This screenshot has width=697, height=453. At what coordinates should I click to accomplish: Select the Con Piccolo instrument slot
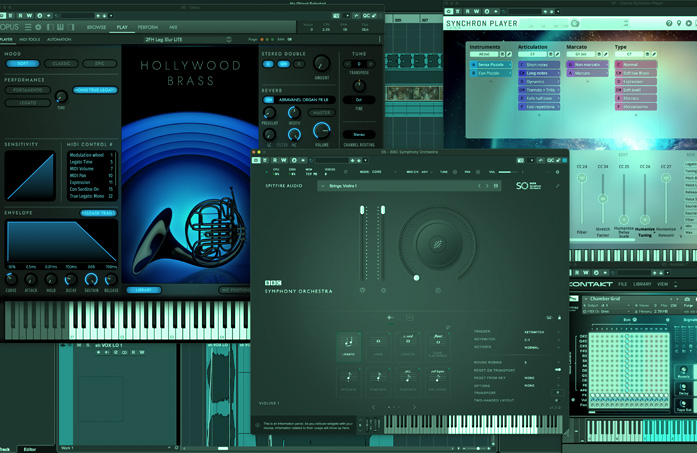pyautogui.click(x=491, y=73)
